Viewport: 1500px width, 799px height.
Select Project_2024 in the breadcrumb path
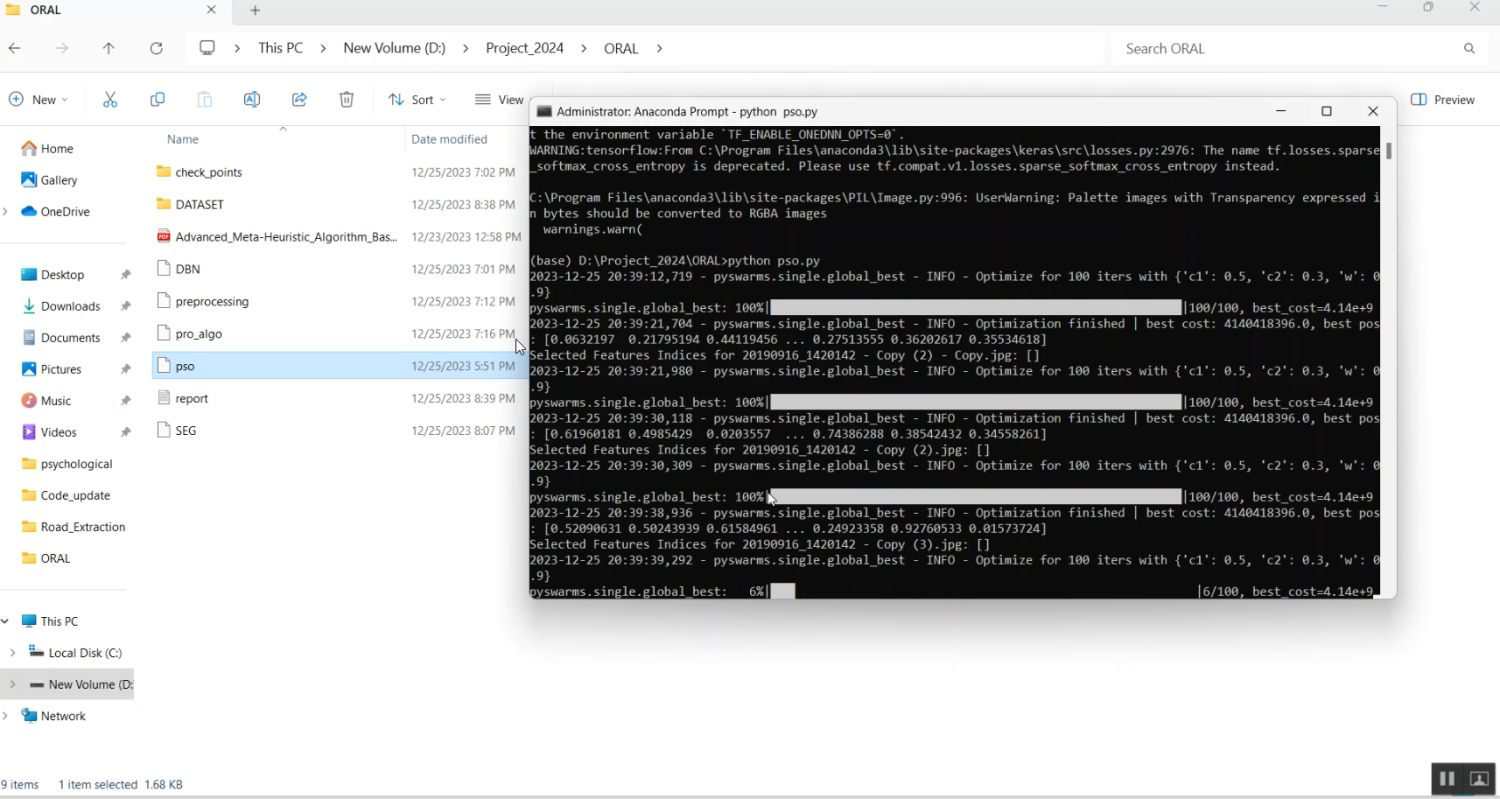tap(524, 48)
